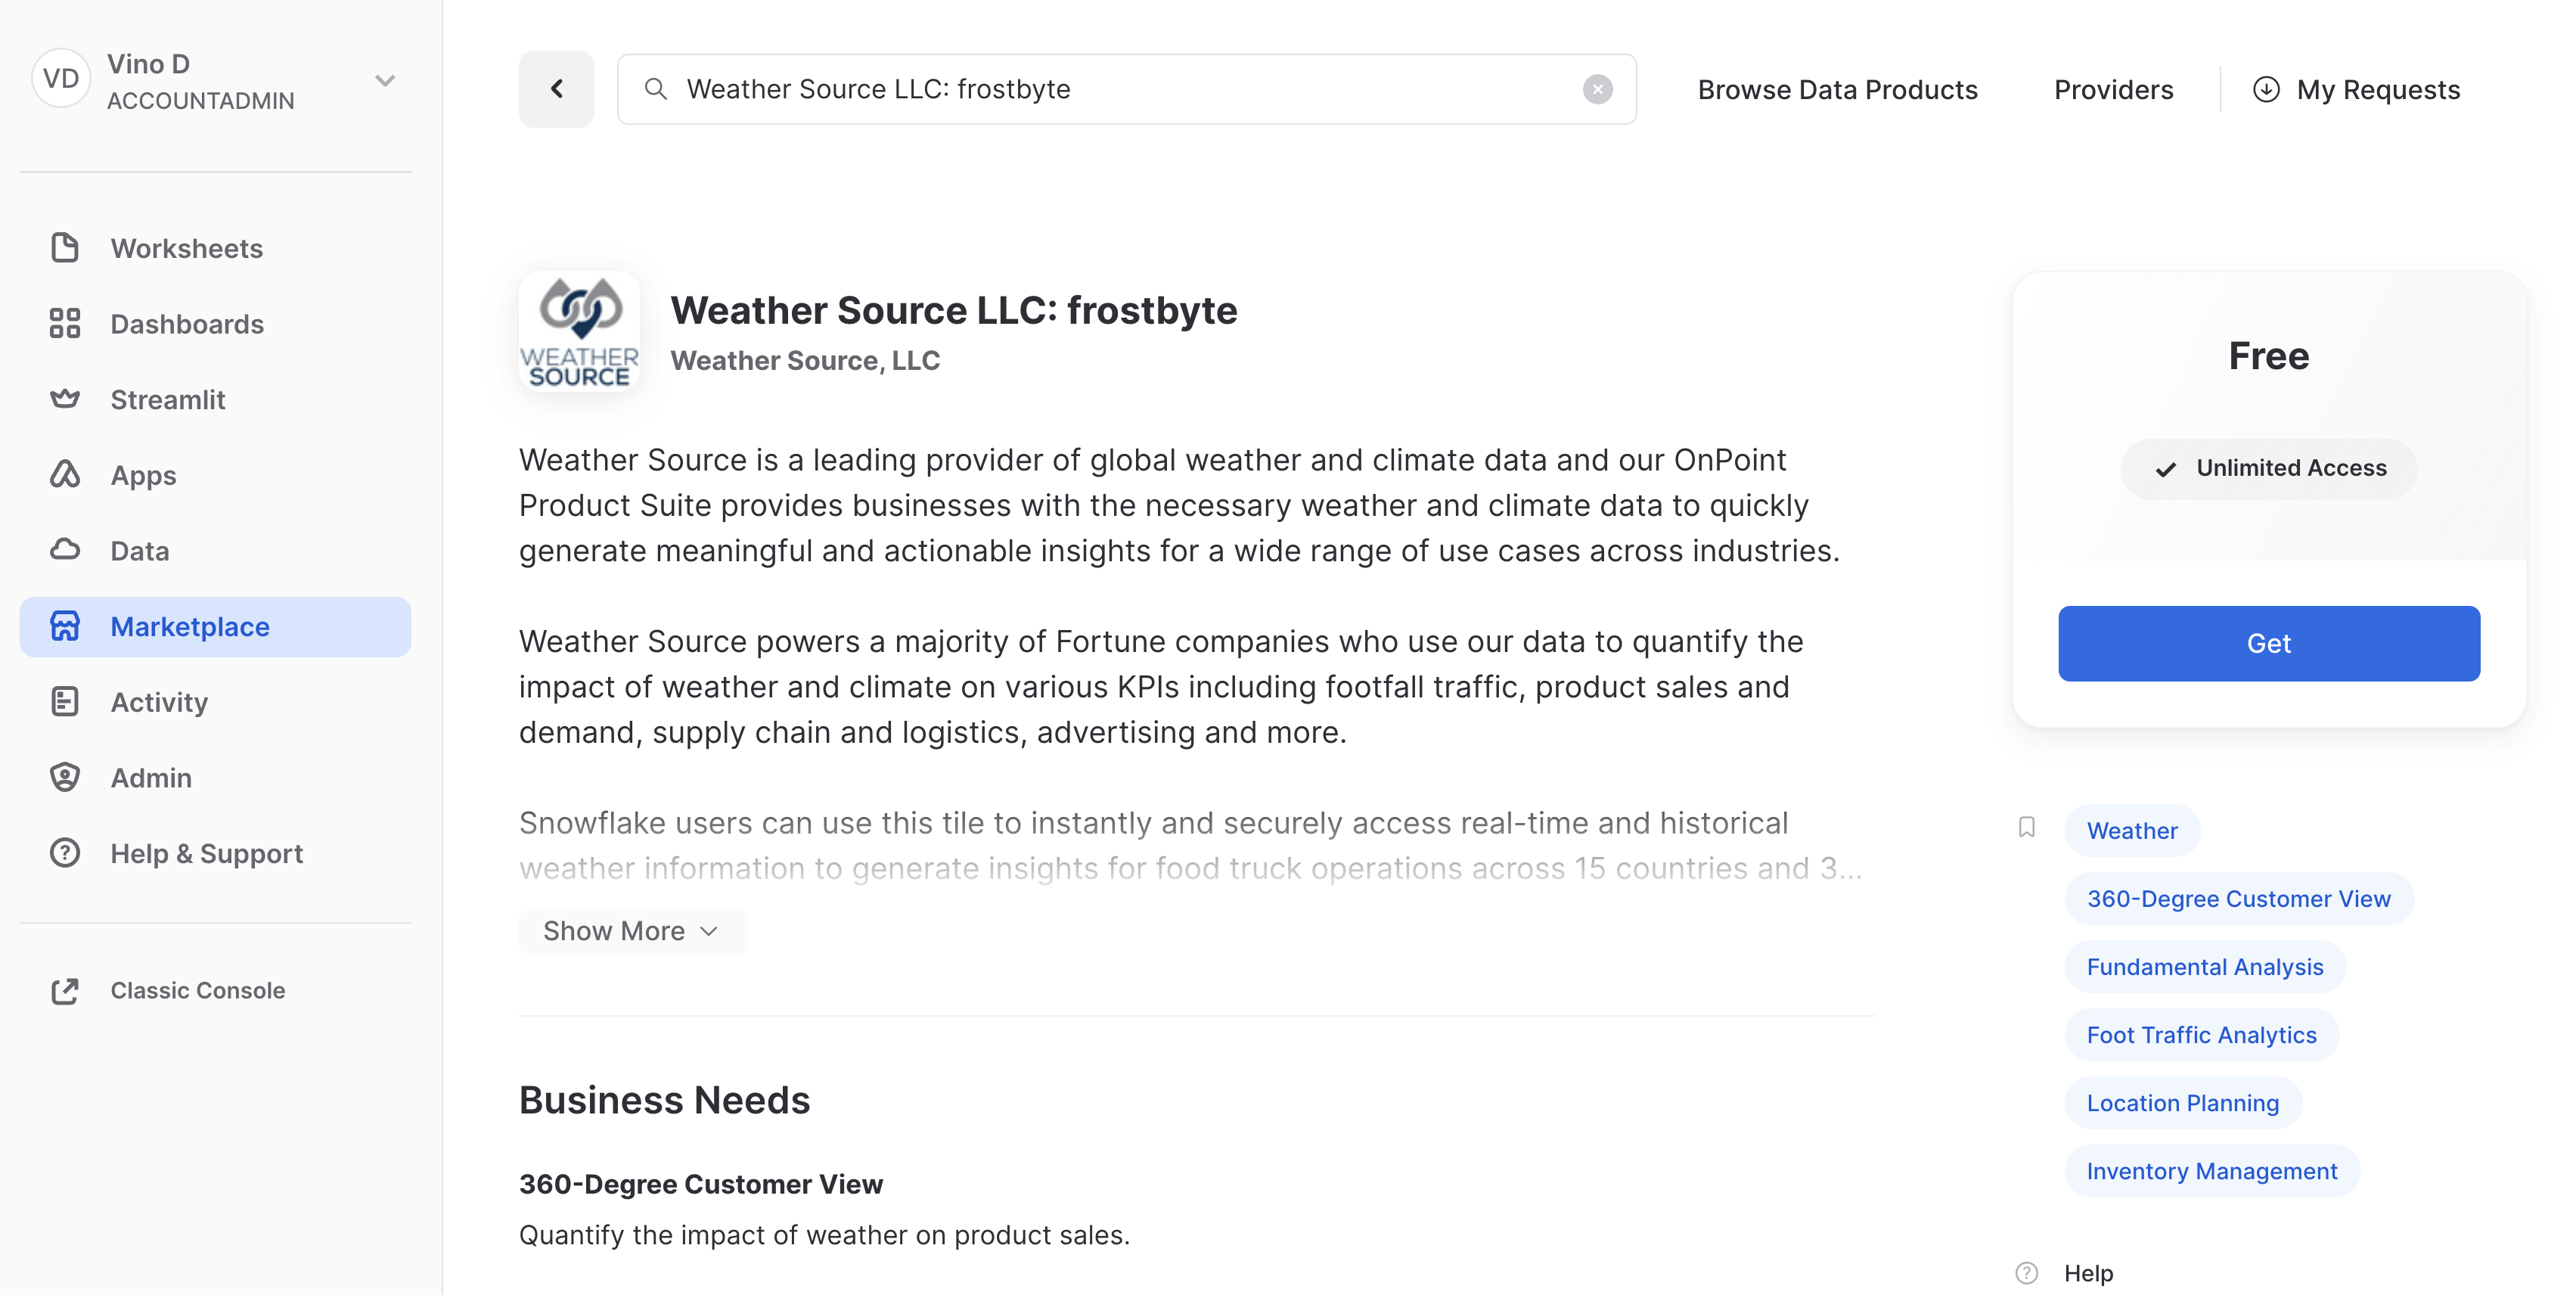Open the Admin panel

coord(150,777)
